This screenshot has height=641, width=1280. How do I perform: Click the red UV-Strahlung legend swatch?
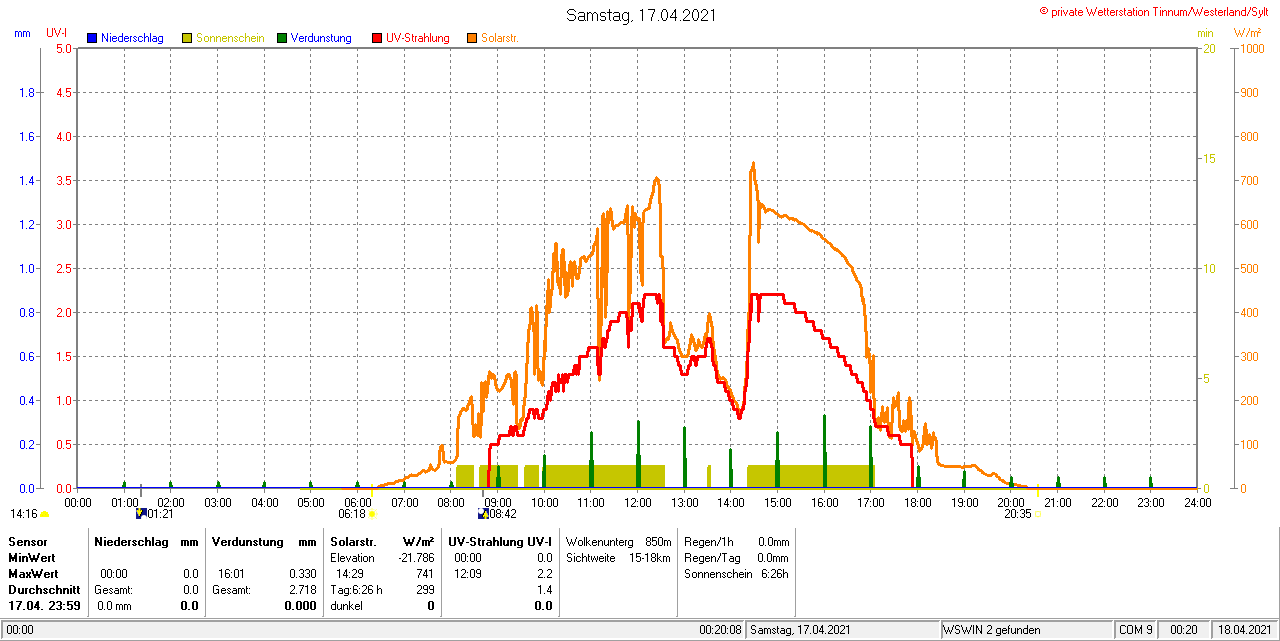click(x=377, y=38)
